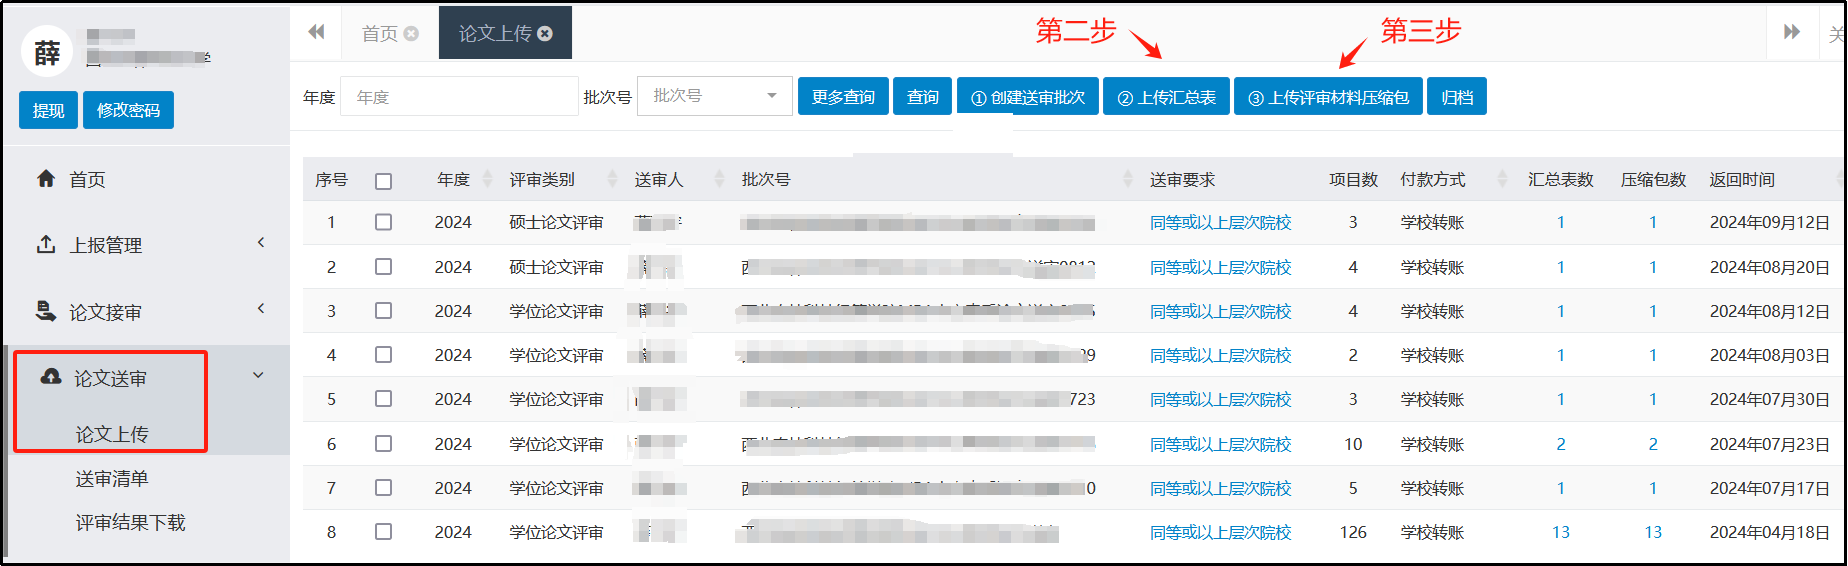Viewport: 1848px width, 566px height.
Task: Close the 首页 tab with its x icon
Action: coord(411,34)
